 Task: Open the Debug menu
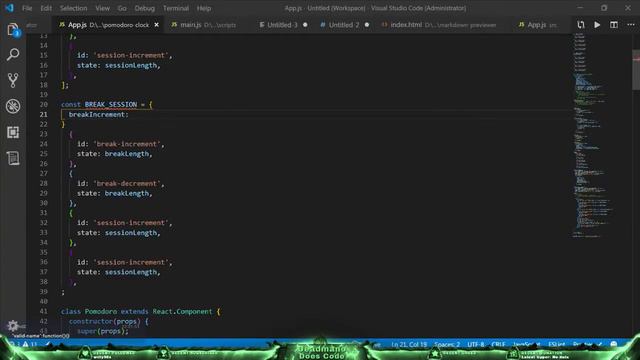[x=144, y=8]
